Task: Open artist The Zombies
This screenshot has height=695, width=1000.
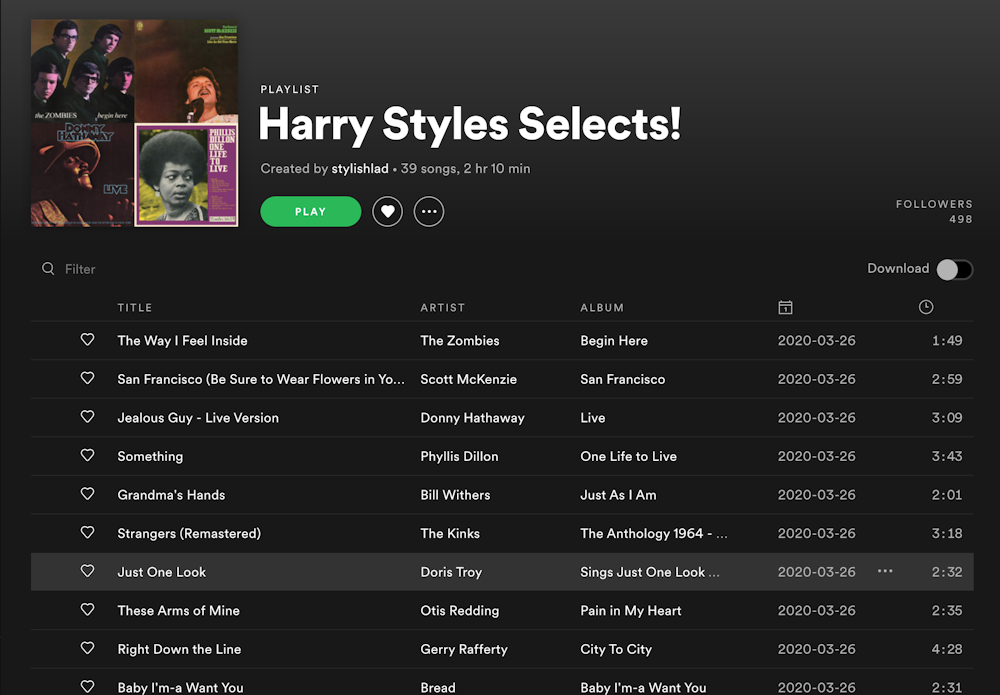Action: [x=460, y=340]
